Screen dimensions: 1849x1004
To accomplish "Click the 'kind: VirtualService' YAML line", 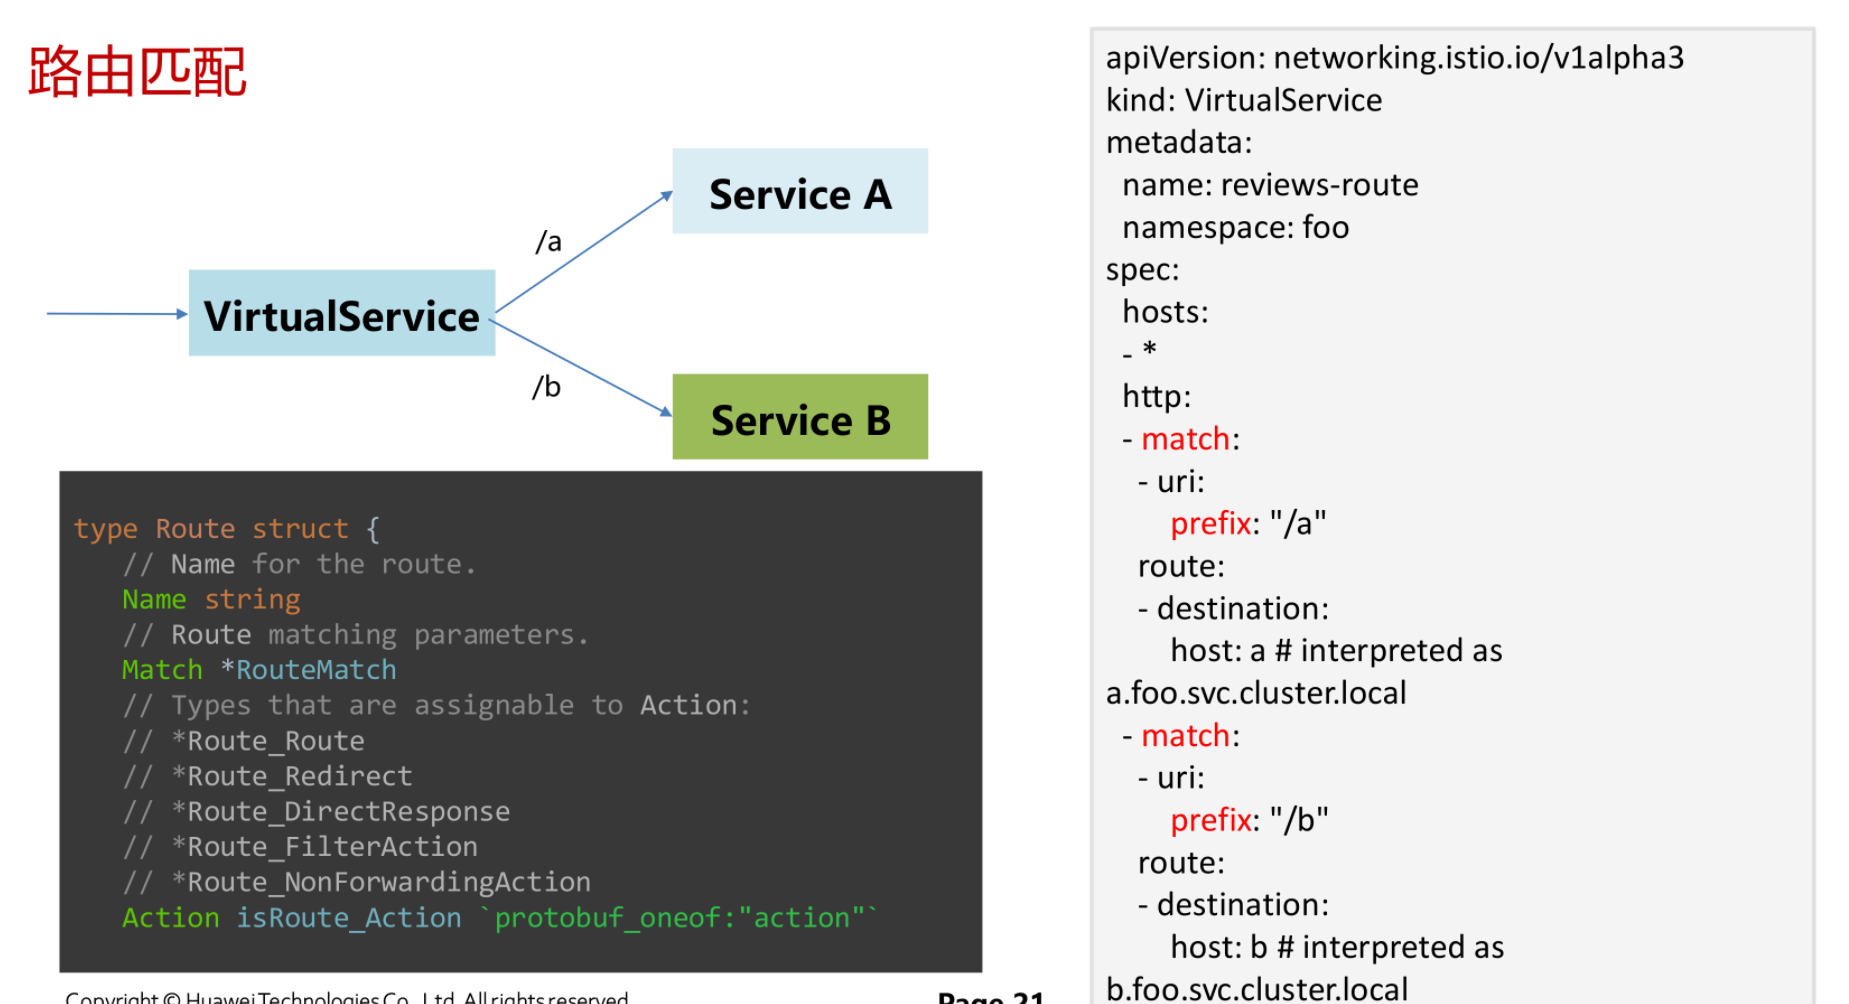I will pyautogui.click(x=1243, y=100).
